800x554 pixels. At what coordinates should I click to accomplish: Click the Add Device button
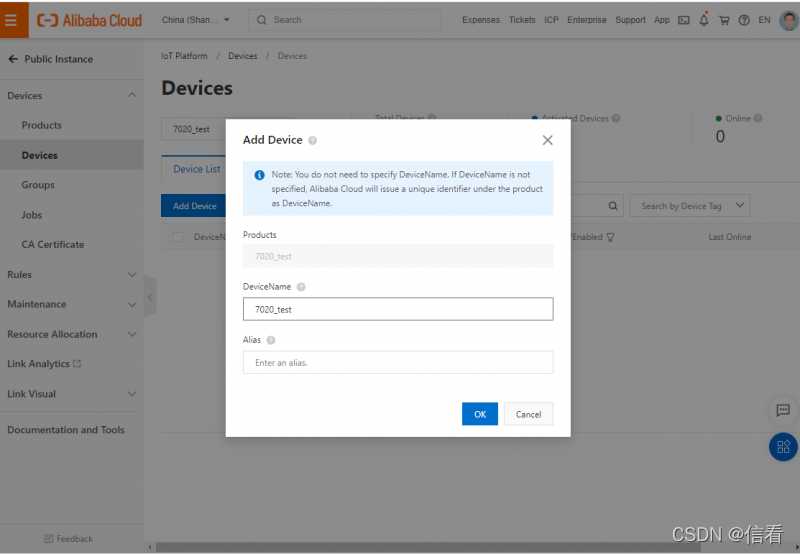pos(194,206)
